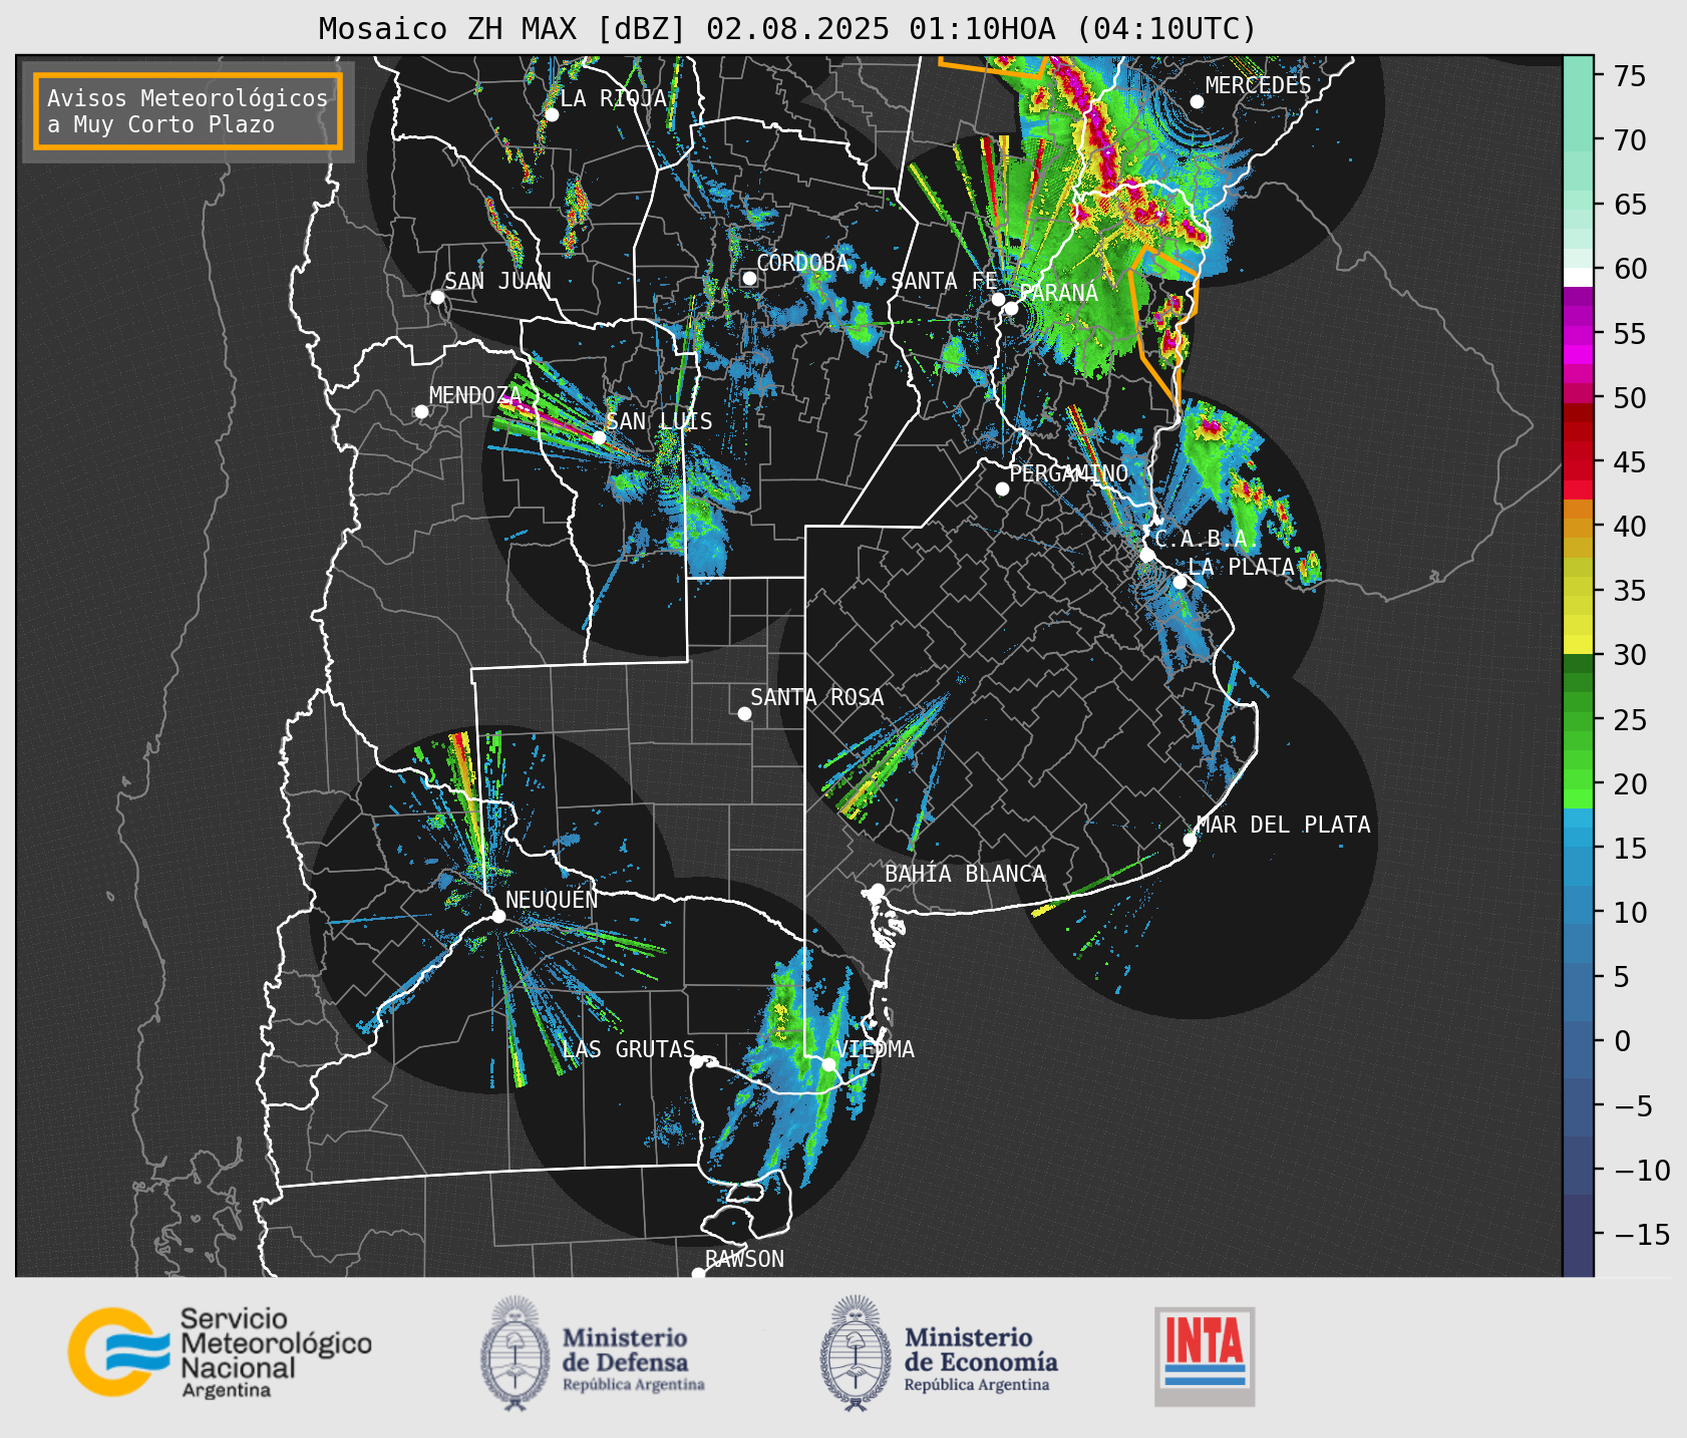Click the SAN LUIS city label
1687x1438 pixels.
click(659, 422)
